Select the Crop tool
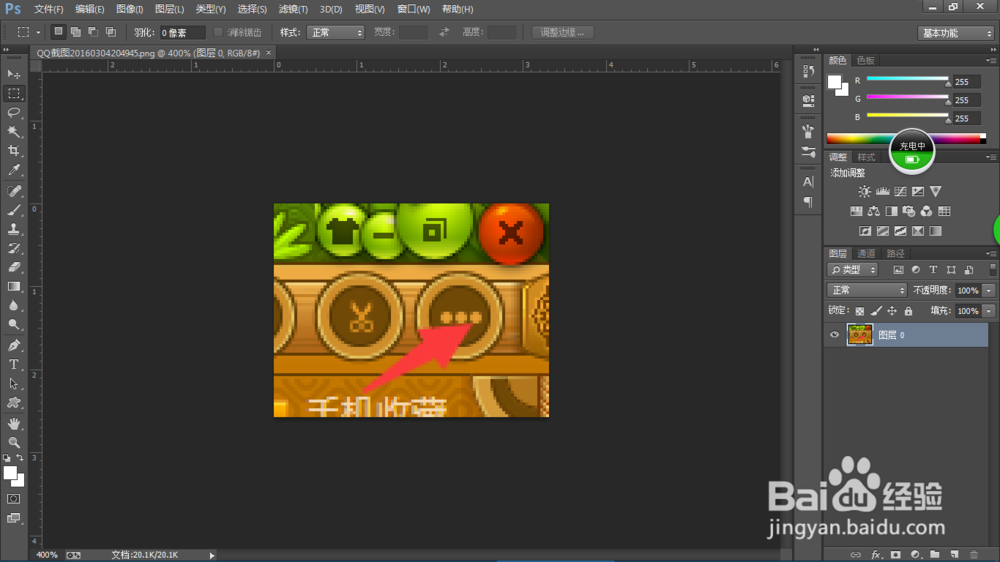Screen dimensions: 1000x562 click(13, 151)
